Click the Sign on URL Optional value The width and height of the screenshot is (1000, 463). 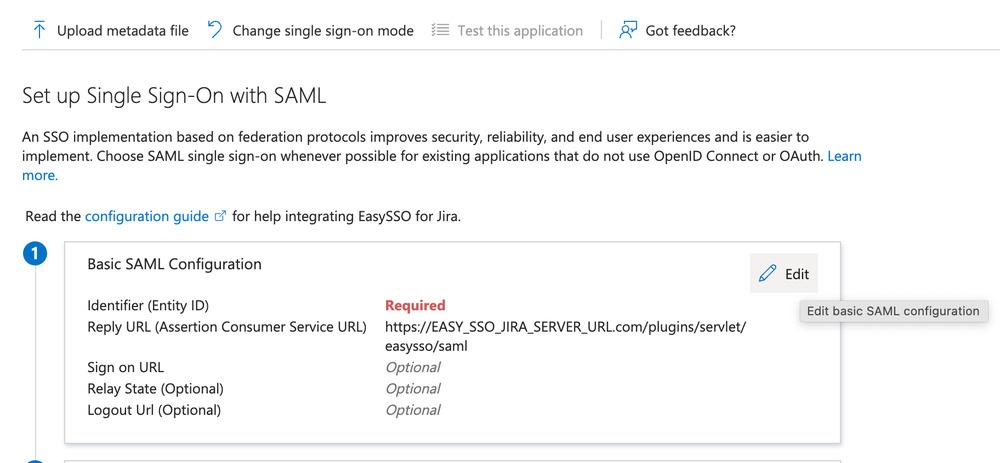[413, 367]
